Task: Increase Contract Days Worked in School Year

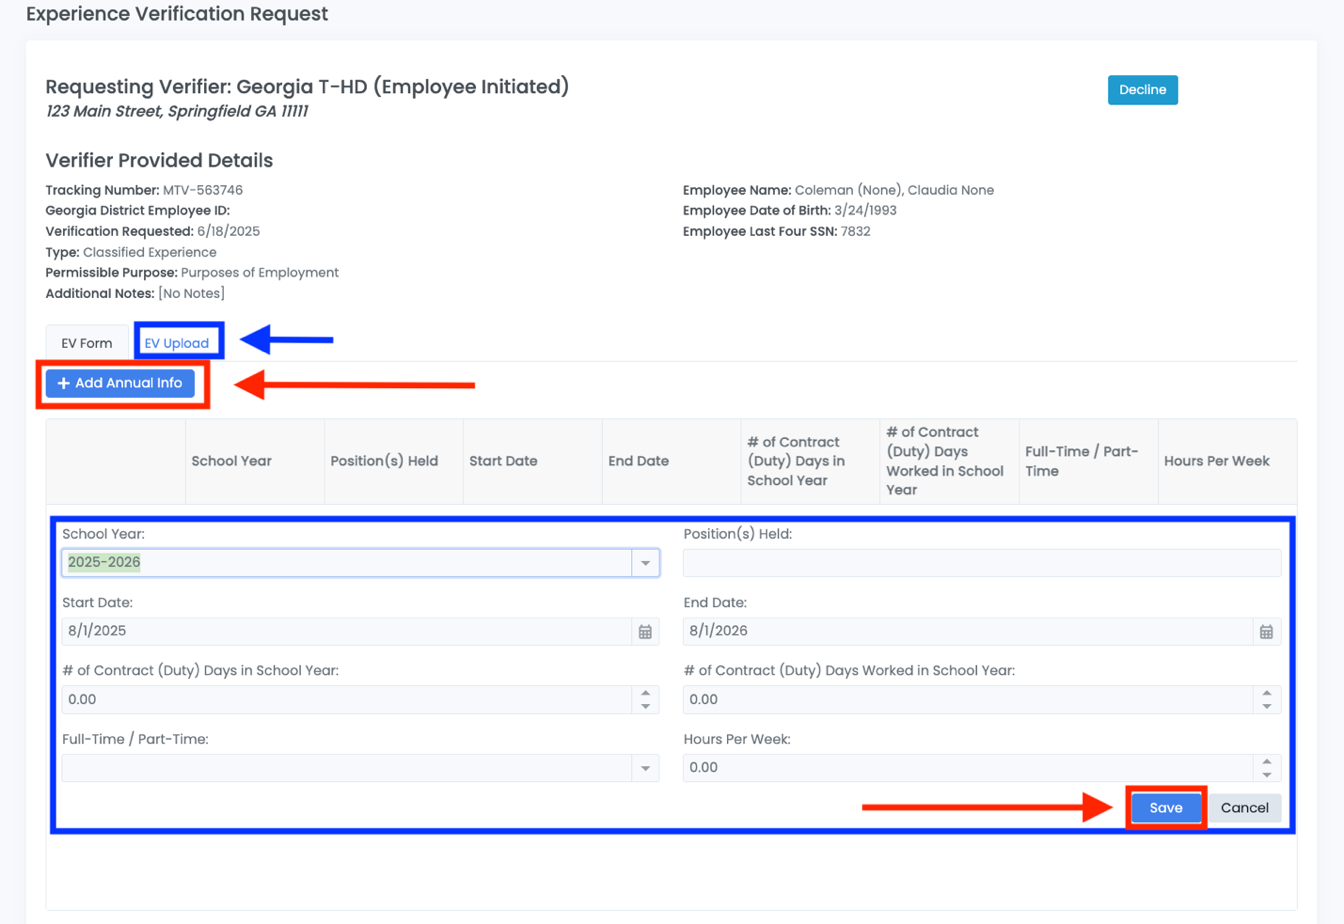Action: [1266, 693]
